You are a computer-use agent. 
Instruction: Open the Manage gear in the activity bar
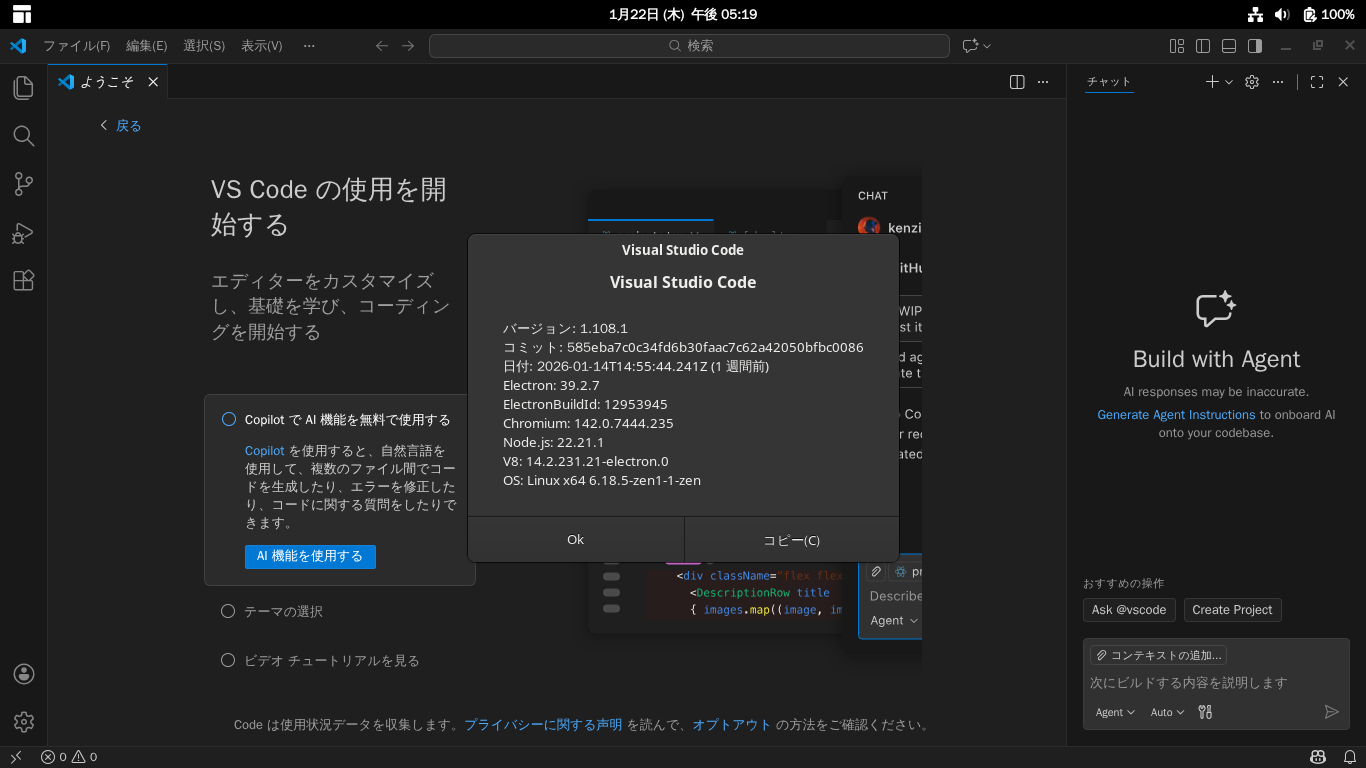click(24, 722)
